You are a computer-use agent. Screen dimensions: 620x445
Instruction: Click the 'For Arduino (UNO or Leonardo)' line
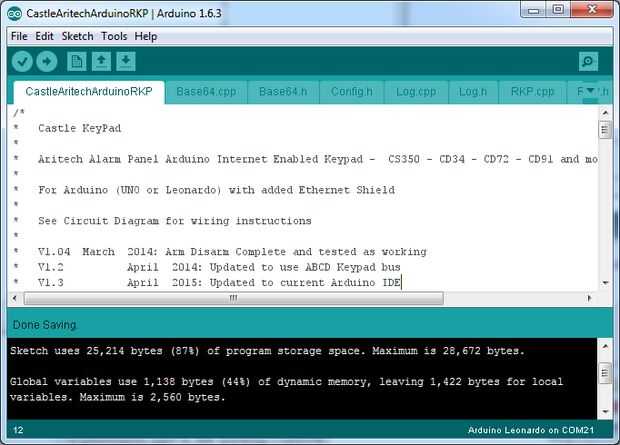216,190
